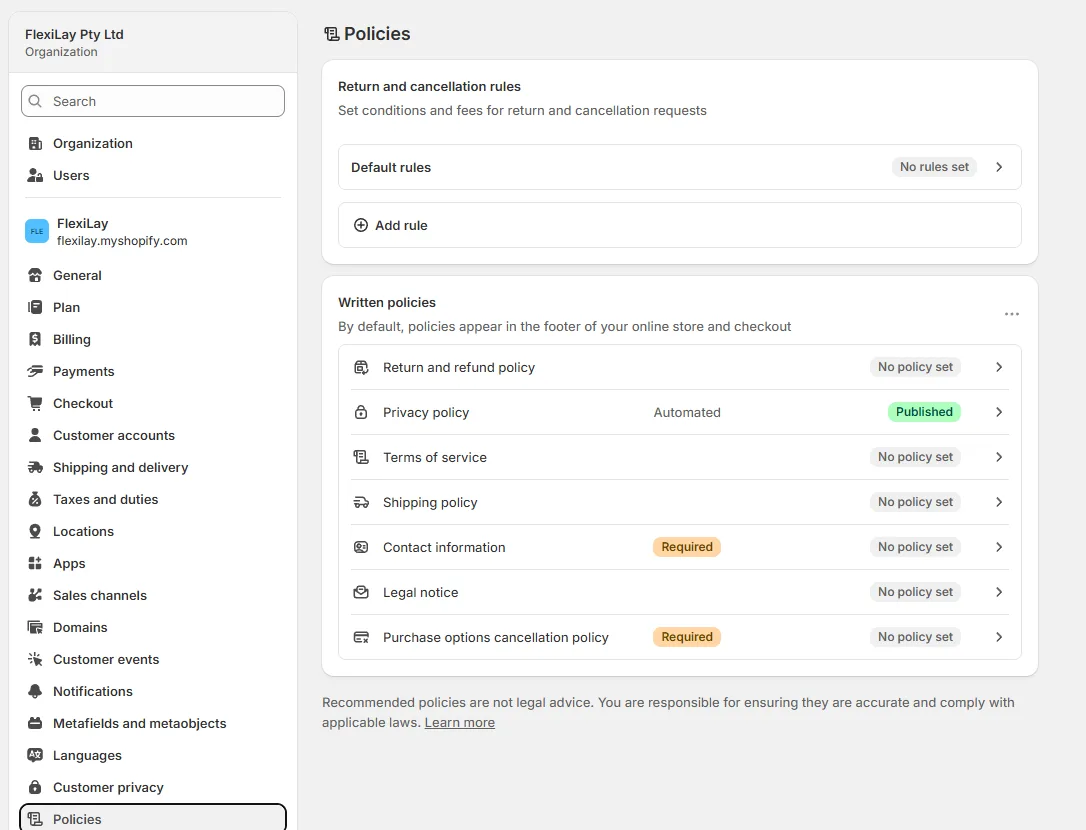Open the Users settings page
The width and height of the screenshot is (1086, 830).
tap(152, 175)
